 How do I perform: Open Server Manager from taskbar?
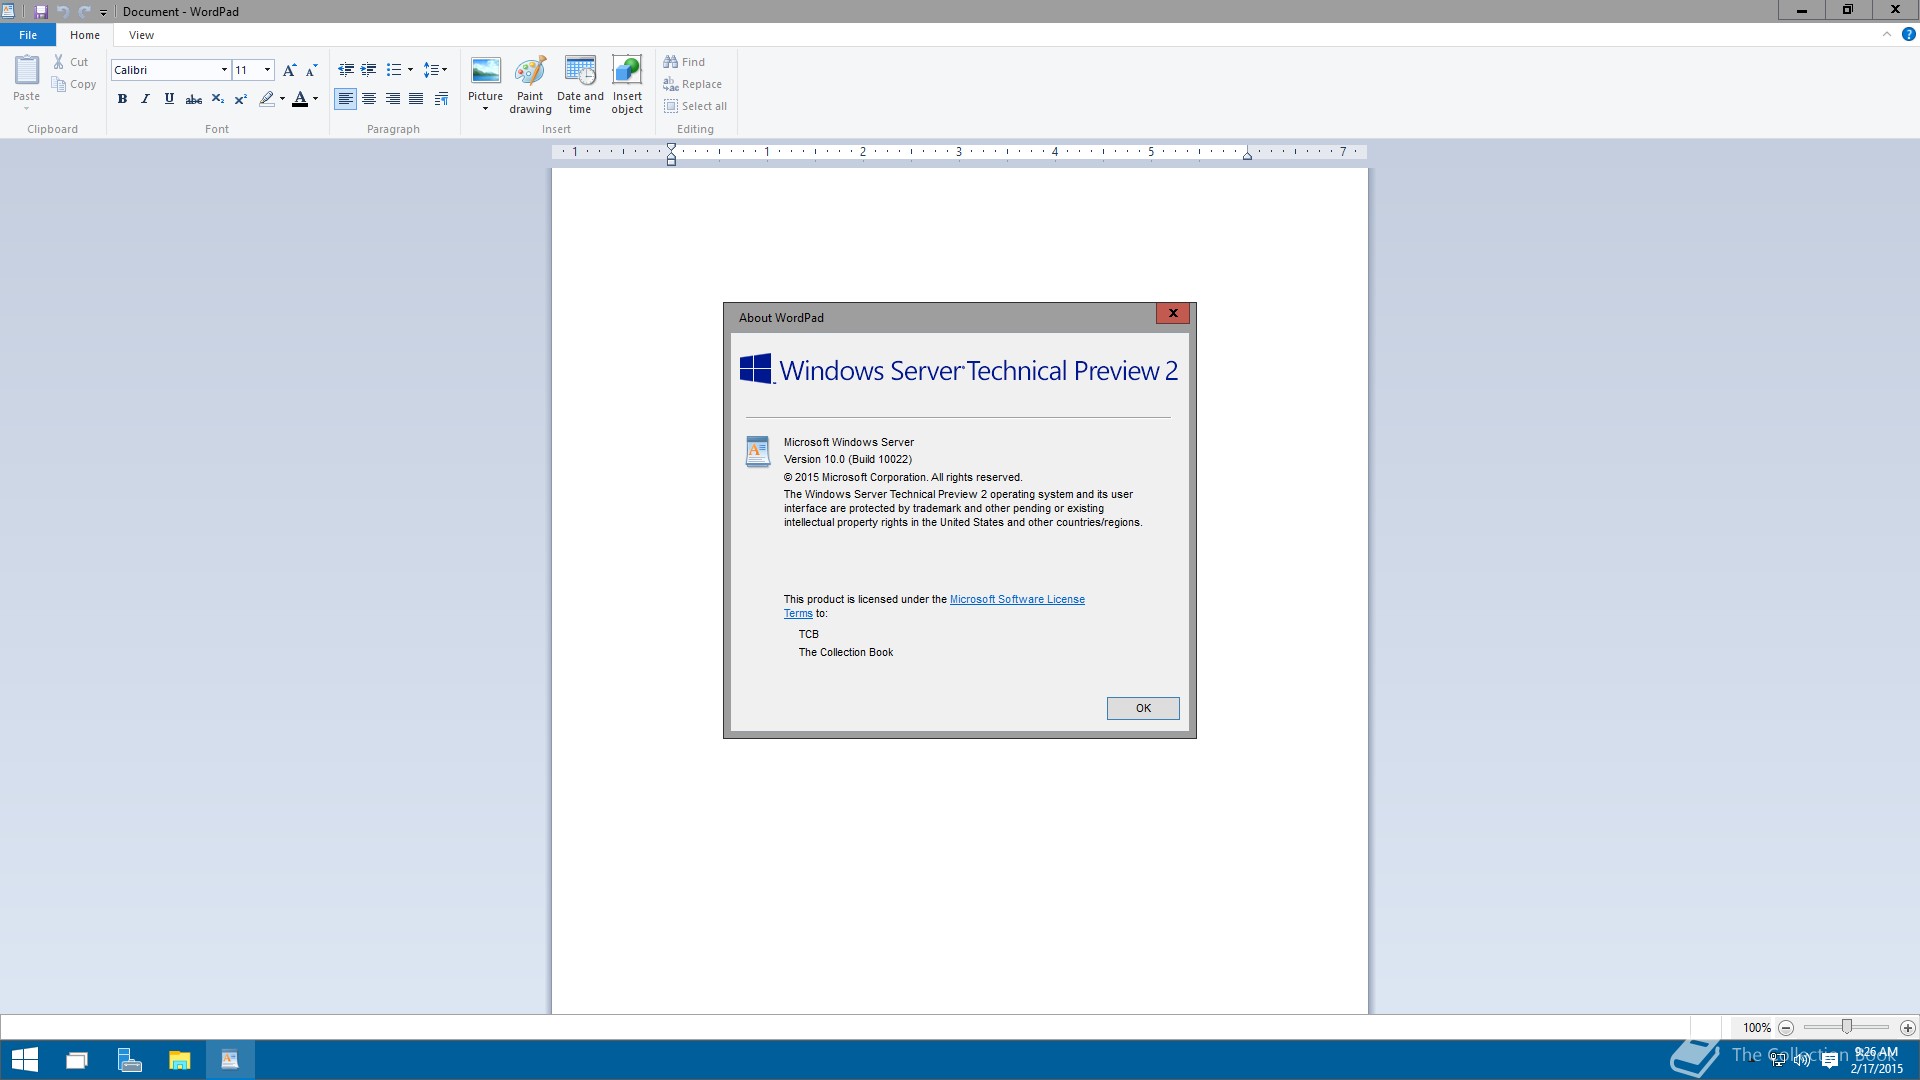pyautogui.click(x=128, y=1060)
